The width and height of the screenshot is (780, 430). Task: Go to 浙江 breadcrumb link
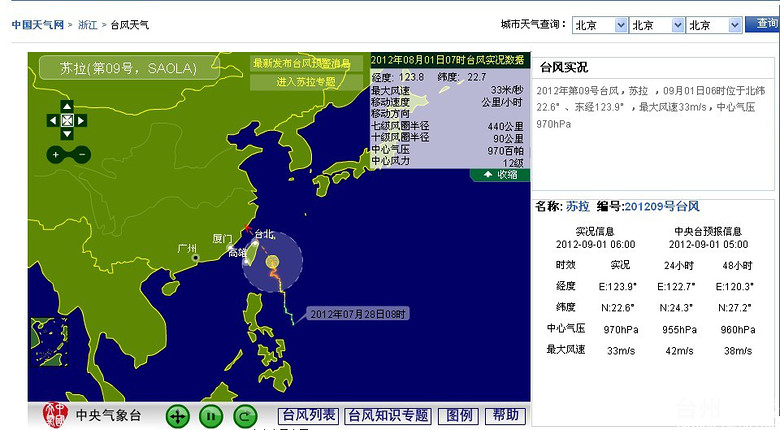click(x=88, y=25)
